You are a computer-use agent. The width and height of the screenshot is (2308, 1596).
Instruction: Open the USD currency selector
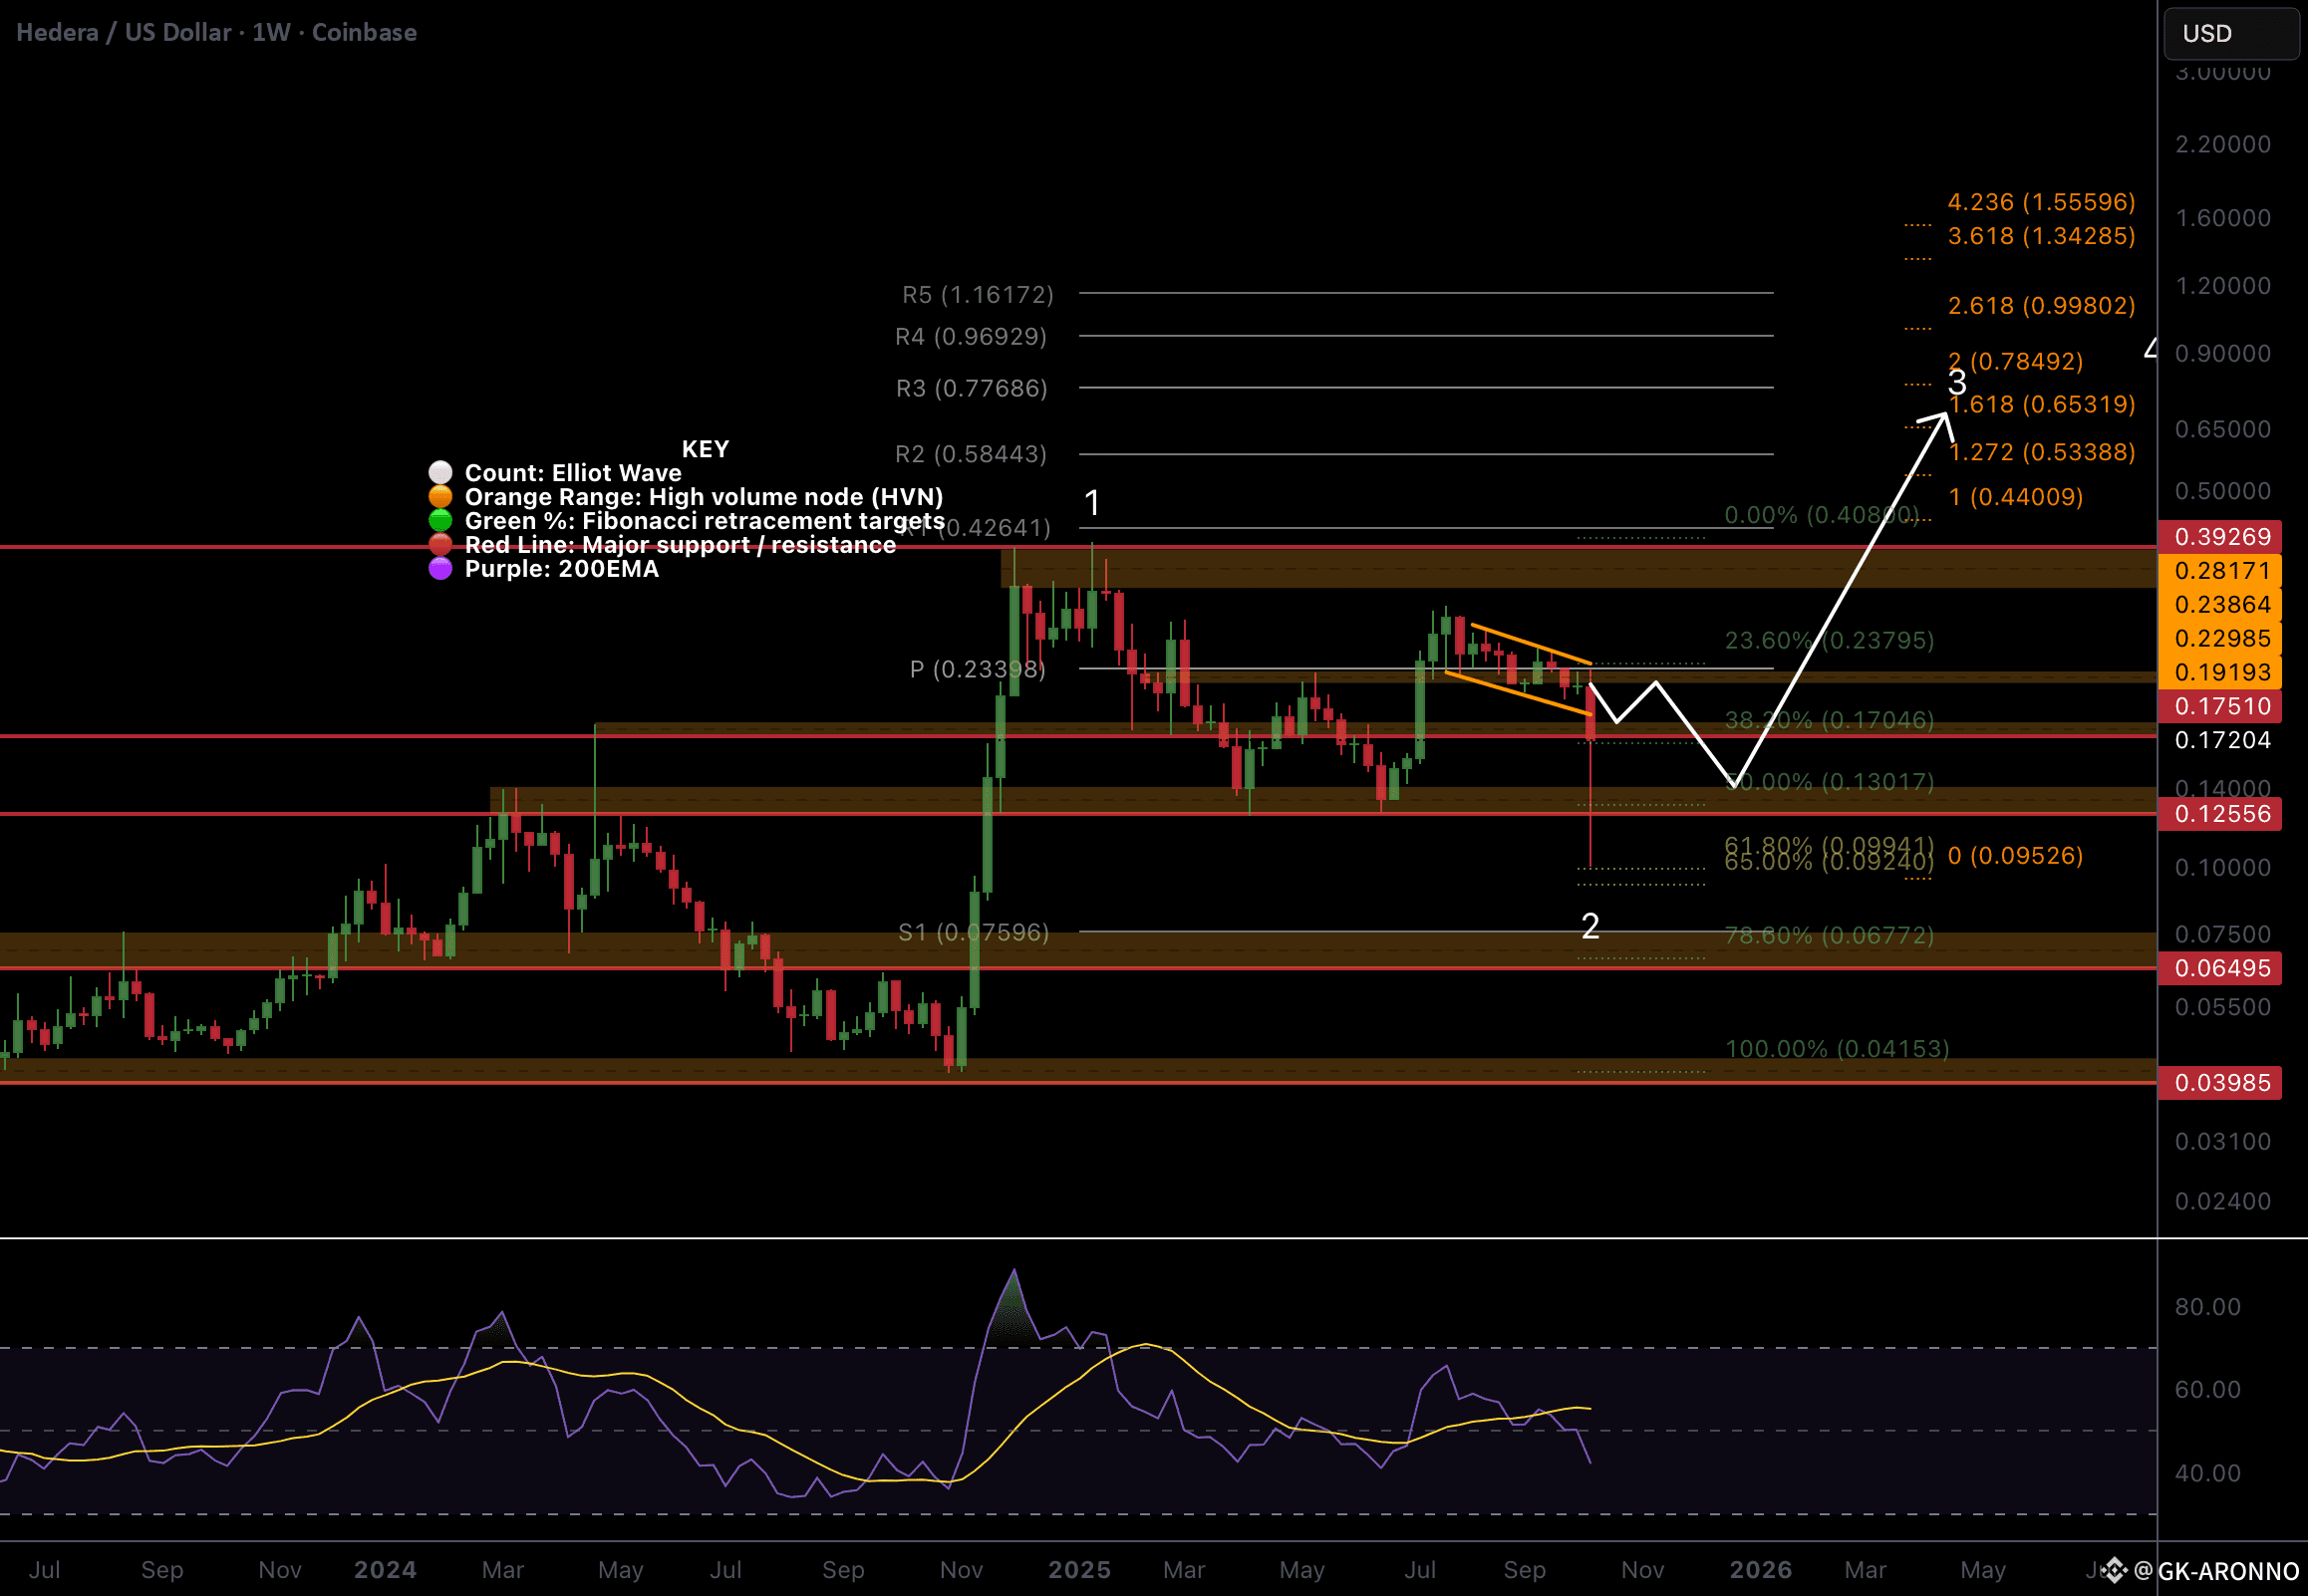click(x=2230, y=34)
